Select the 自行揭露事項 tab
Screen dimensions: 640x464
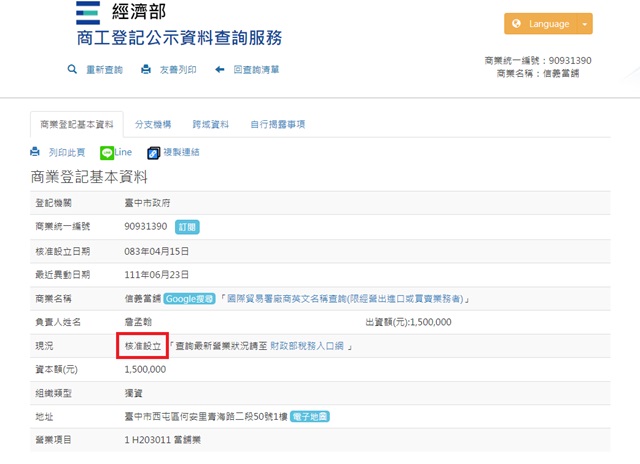[277, 124]
